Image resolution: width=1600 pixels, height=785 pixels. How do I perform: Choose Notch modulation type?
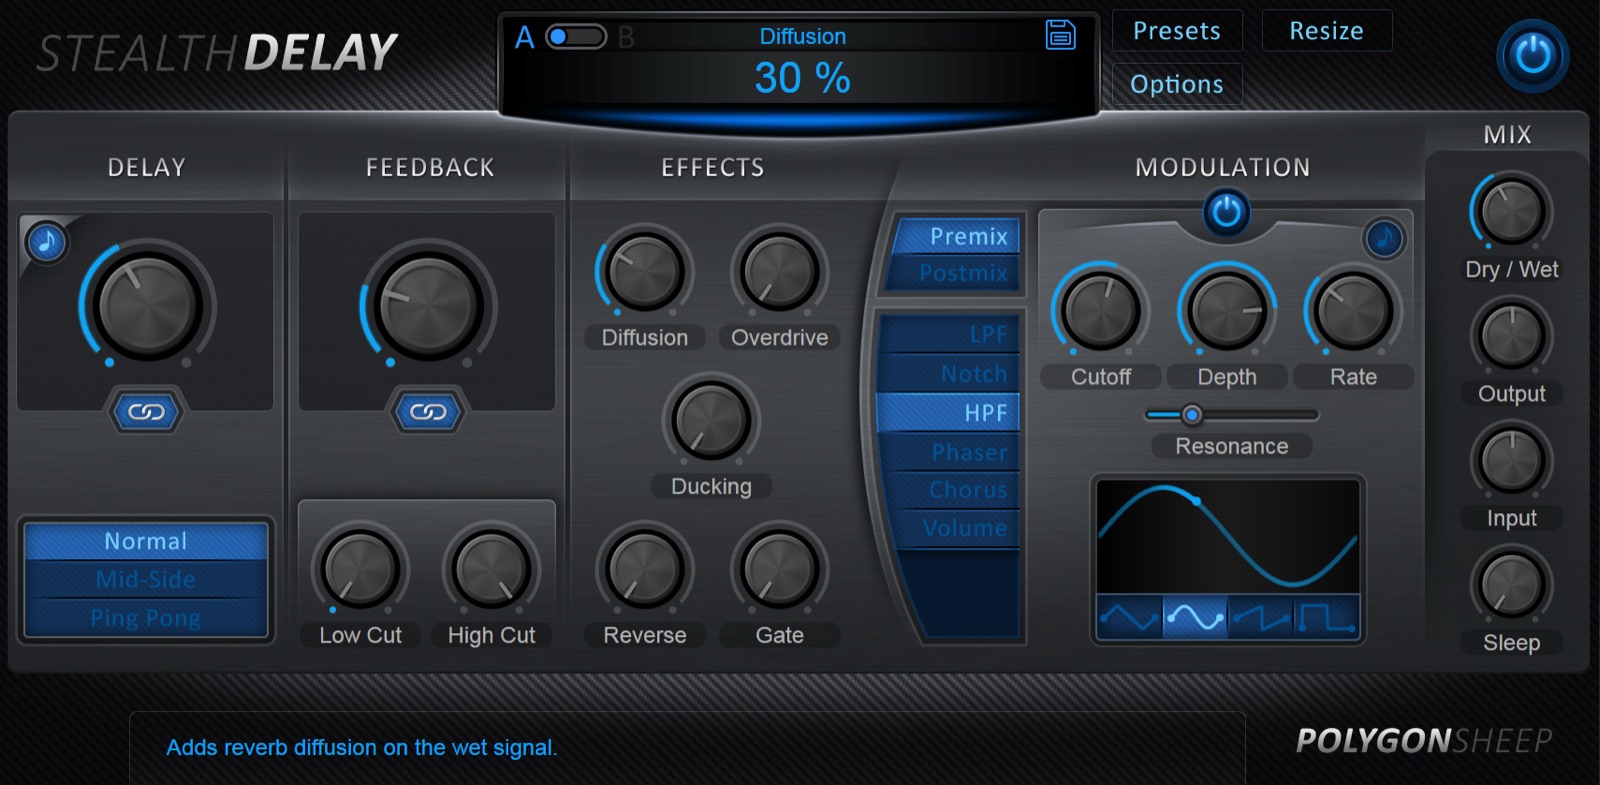[948, 373]
